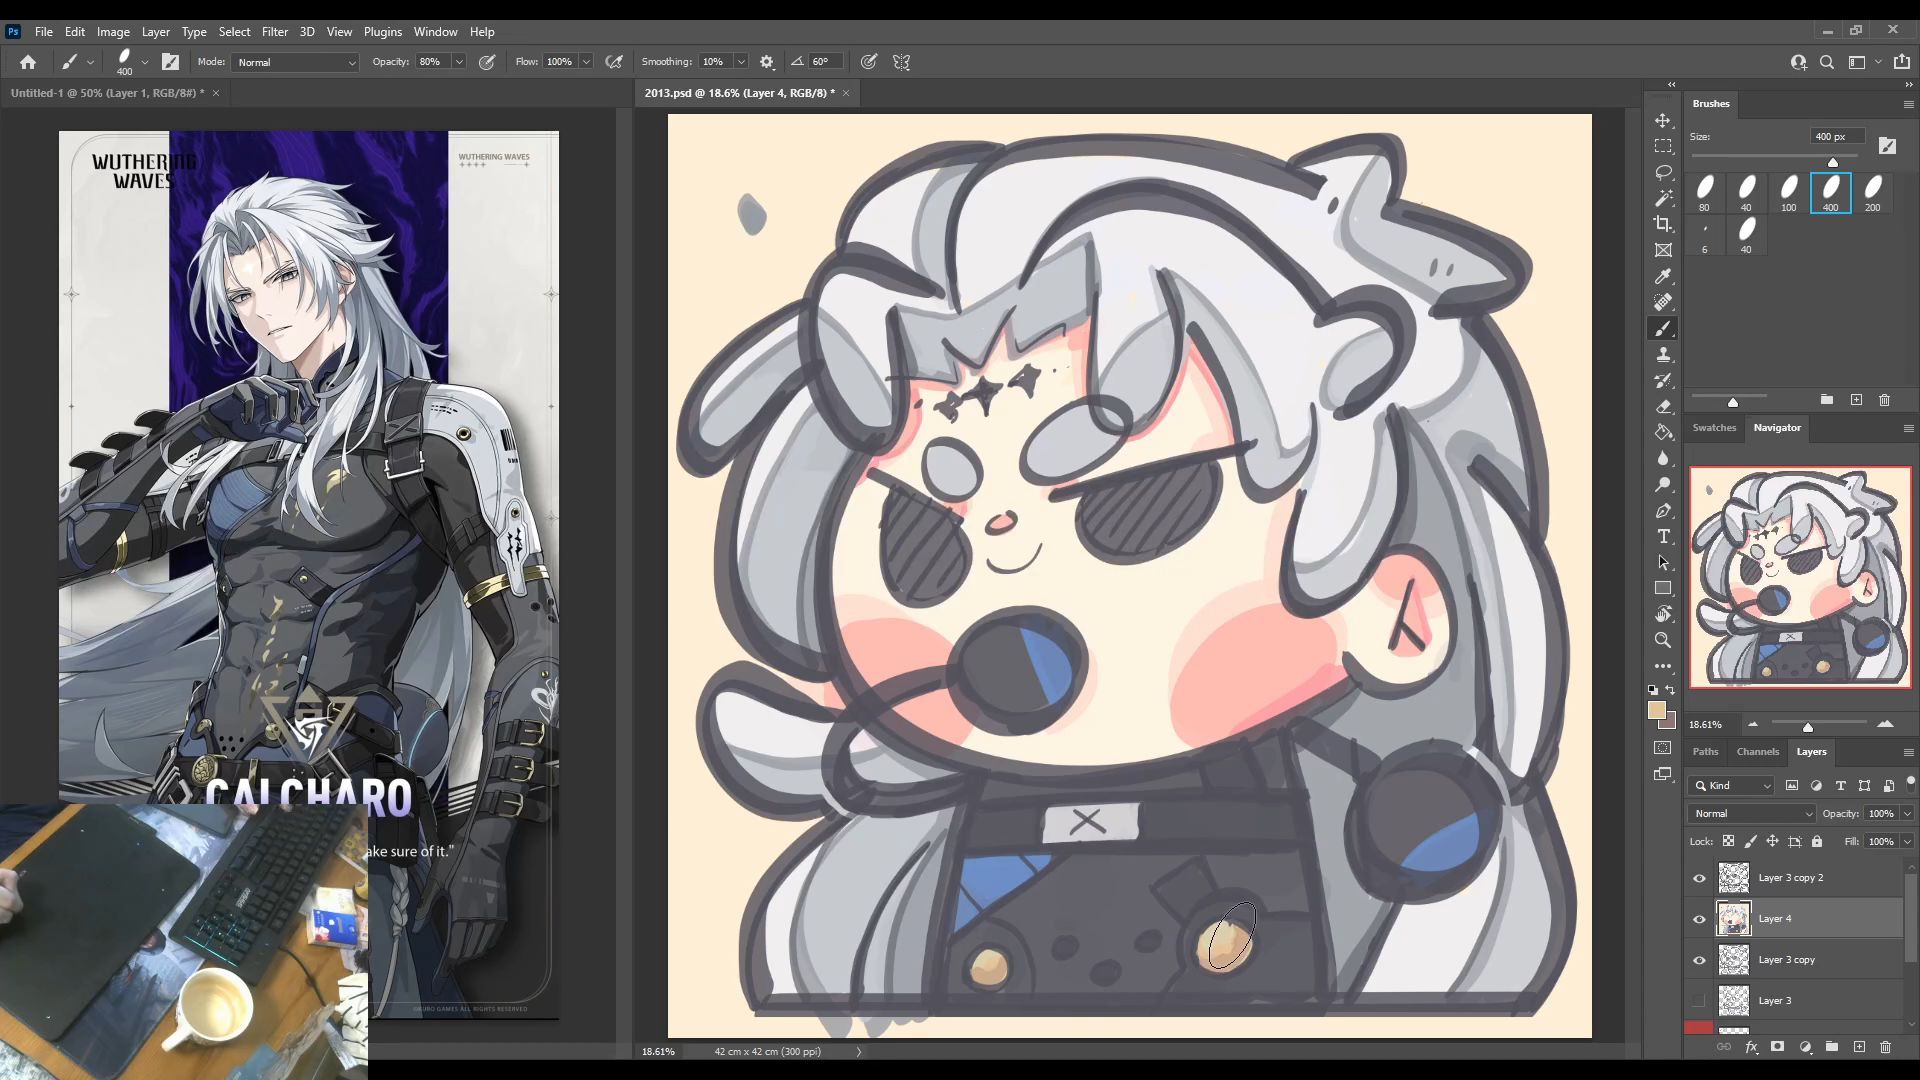1920x1080 pixels.
Task: Open the brush Mode dropdown
Action: click(x=295, y=62)
